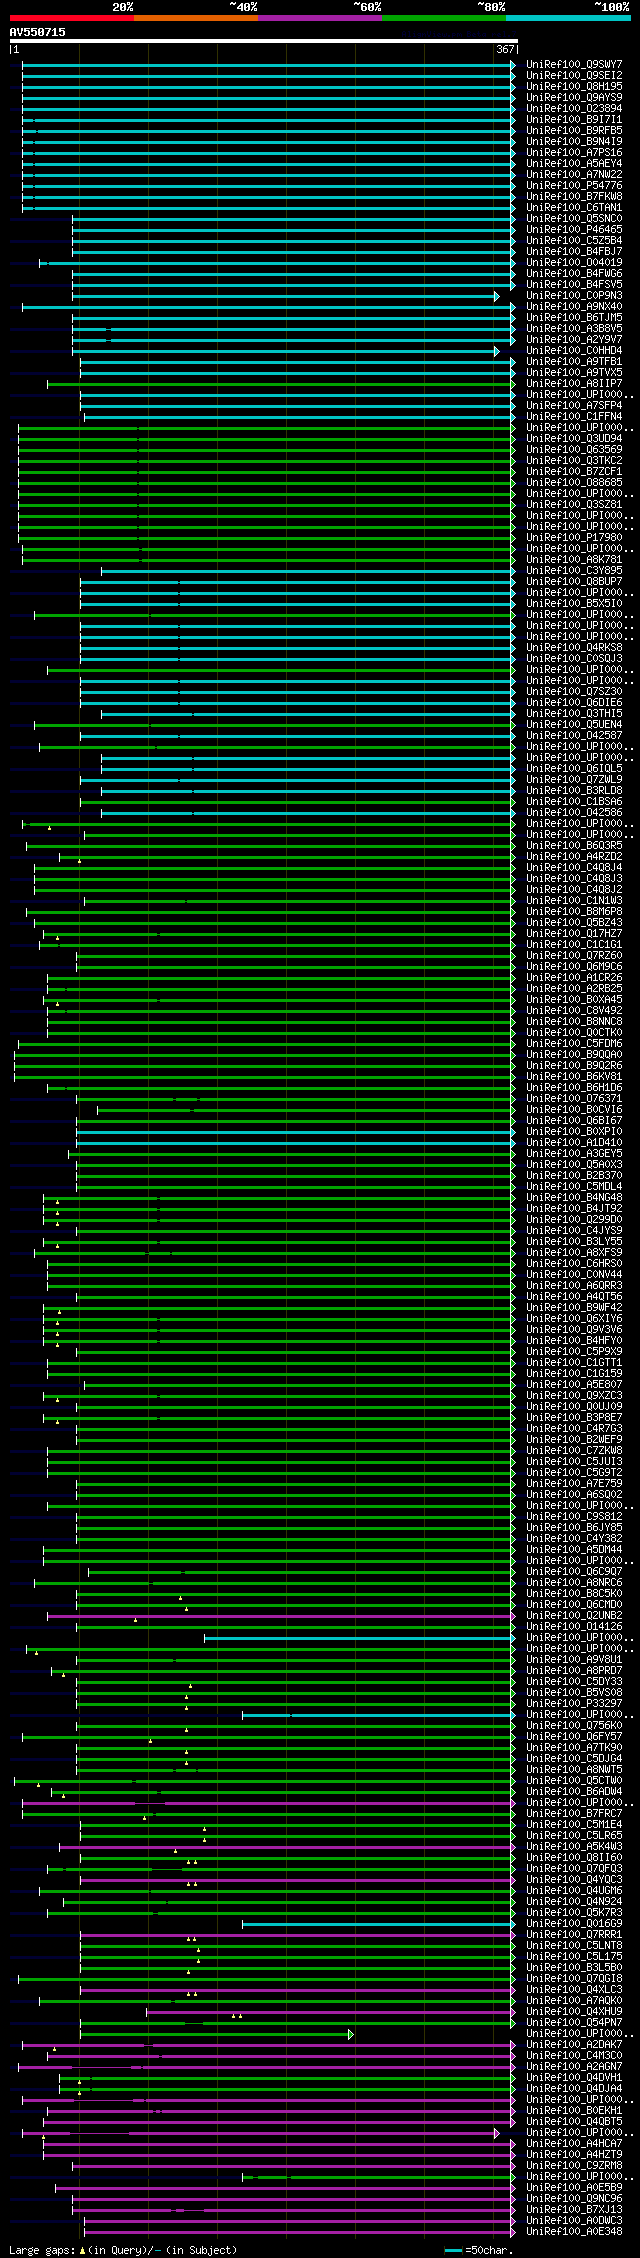This screenshot has height=2258, width=640.
Task: Click label UniRef100_O04019
Action: click(x=574, y=262)
